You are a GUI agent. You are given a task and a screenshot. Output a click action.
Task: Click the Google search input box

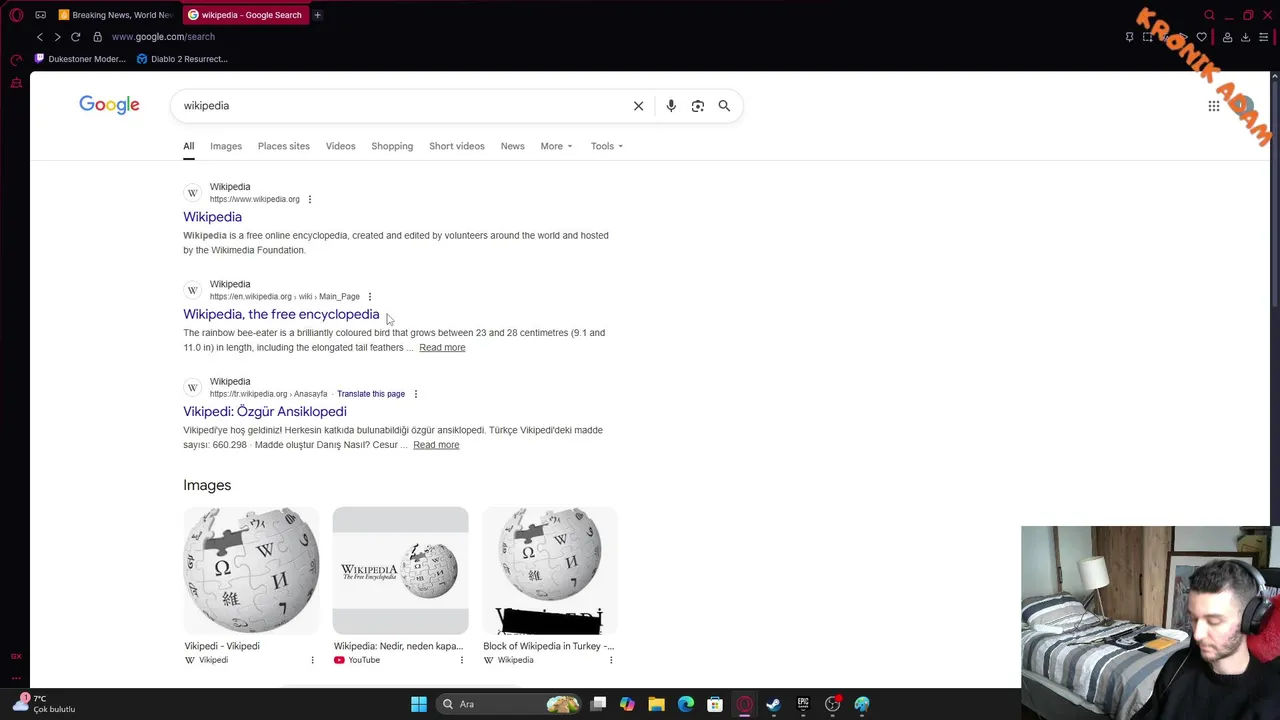point(400,106)
